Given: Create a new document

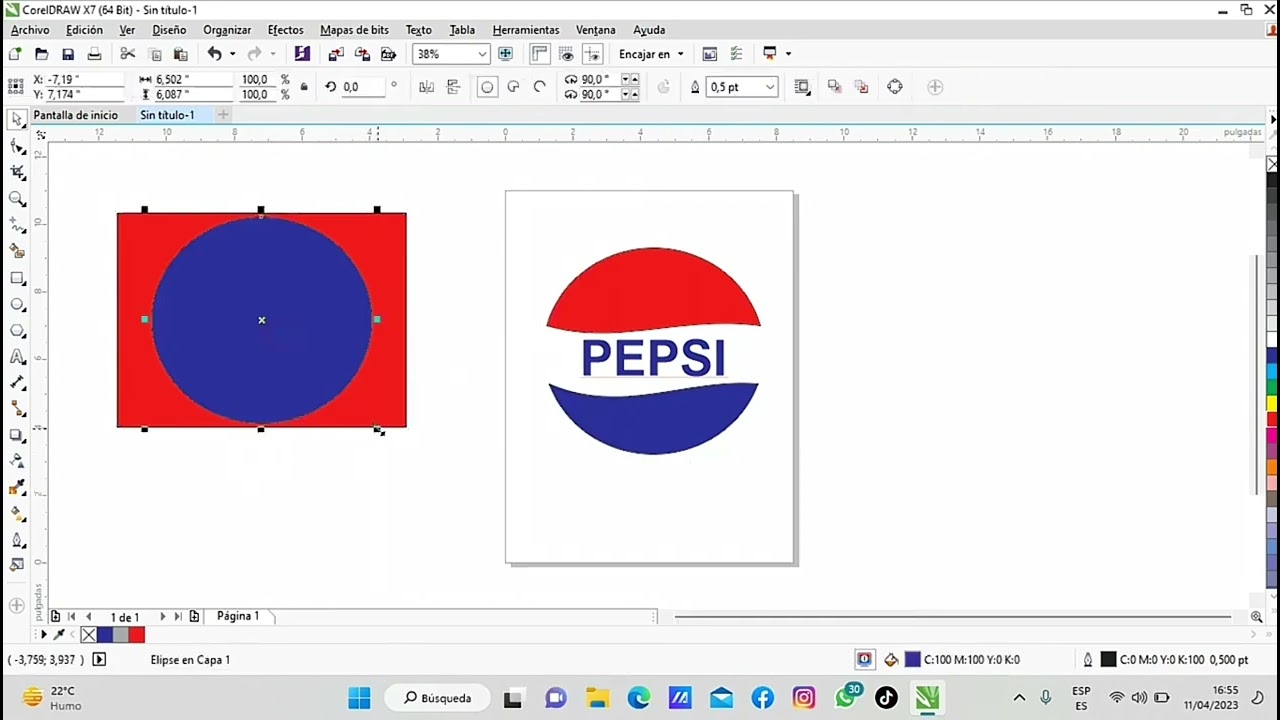Looking at the screenshot, I should 15,54.
